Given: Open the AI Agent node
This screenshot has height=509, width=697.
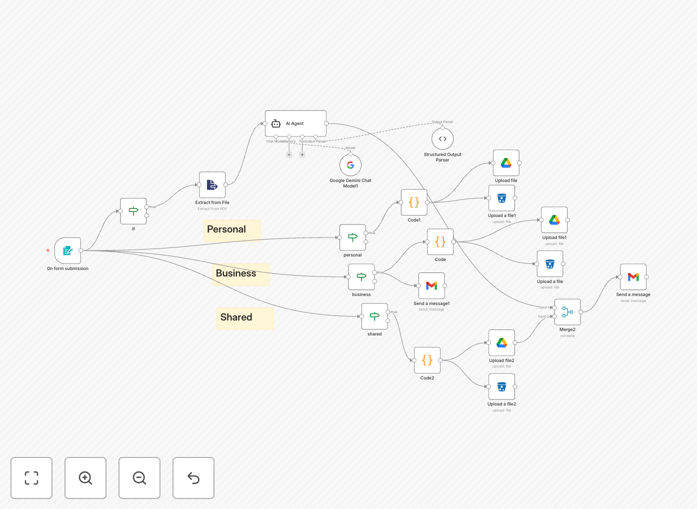Looking at the screenshot, I should coord(296,123).
